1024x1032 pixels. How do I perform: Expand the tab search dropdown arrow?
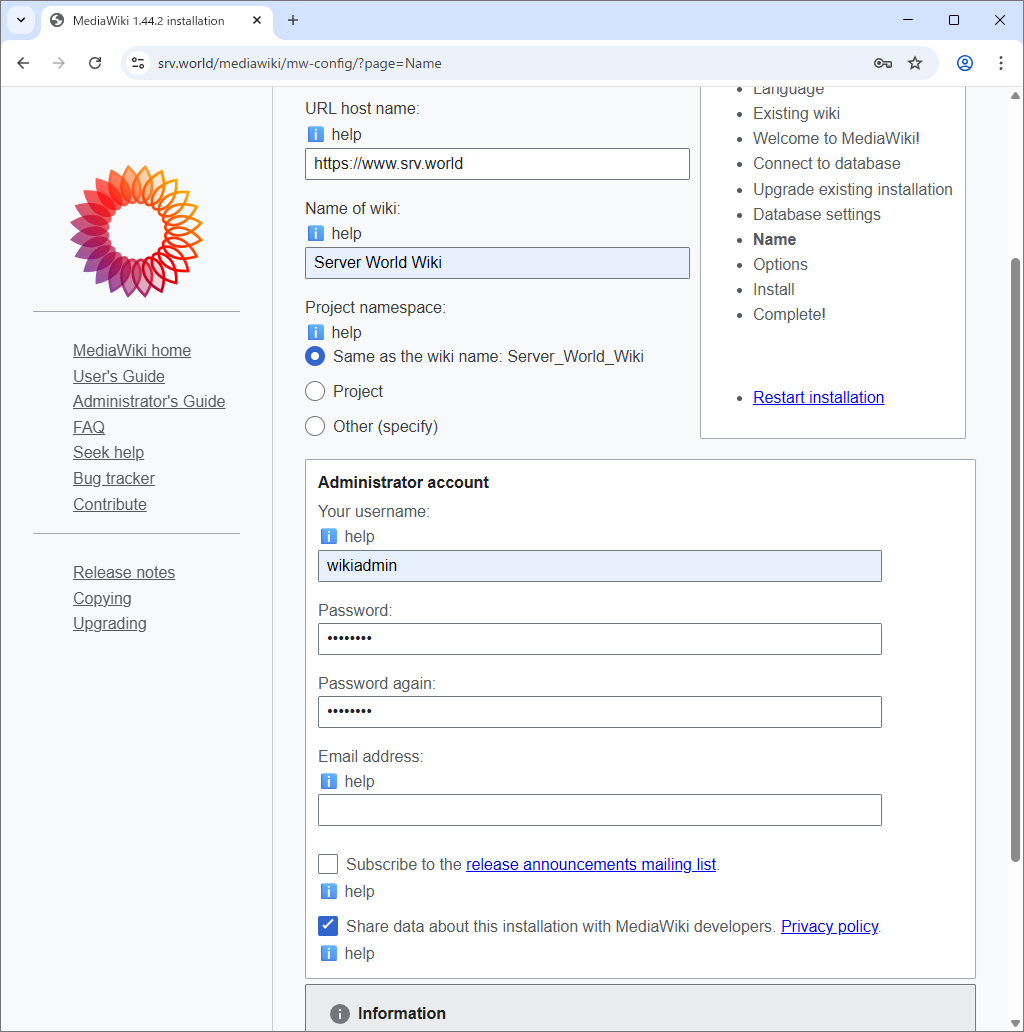tap(20, 20)
